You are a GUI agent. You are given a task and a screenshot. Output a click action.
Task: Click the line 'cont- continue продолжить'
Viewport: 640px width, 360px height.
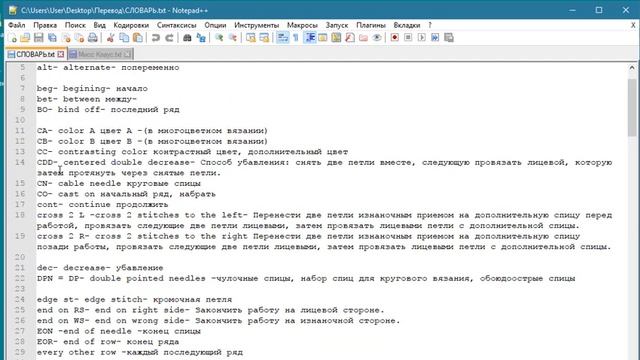click(102, 204)
